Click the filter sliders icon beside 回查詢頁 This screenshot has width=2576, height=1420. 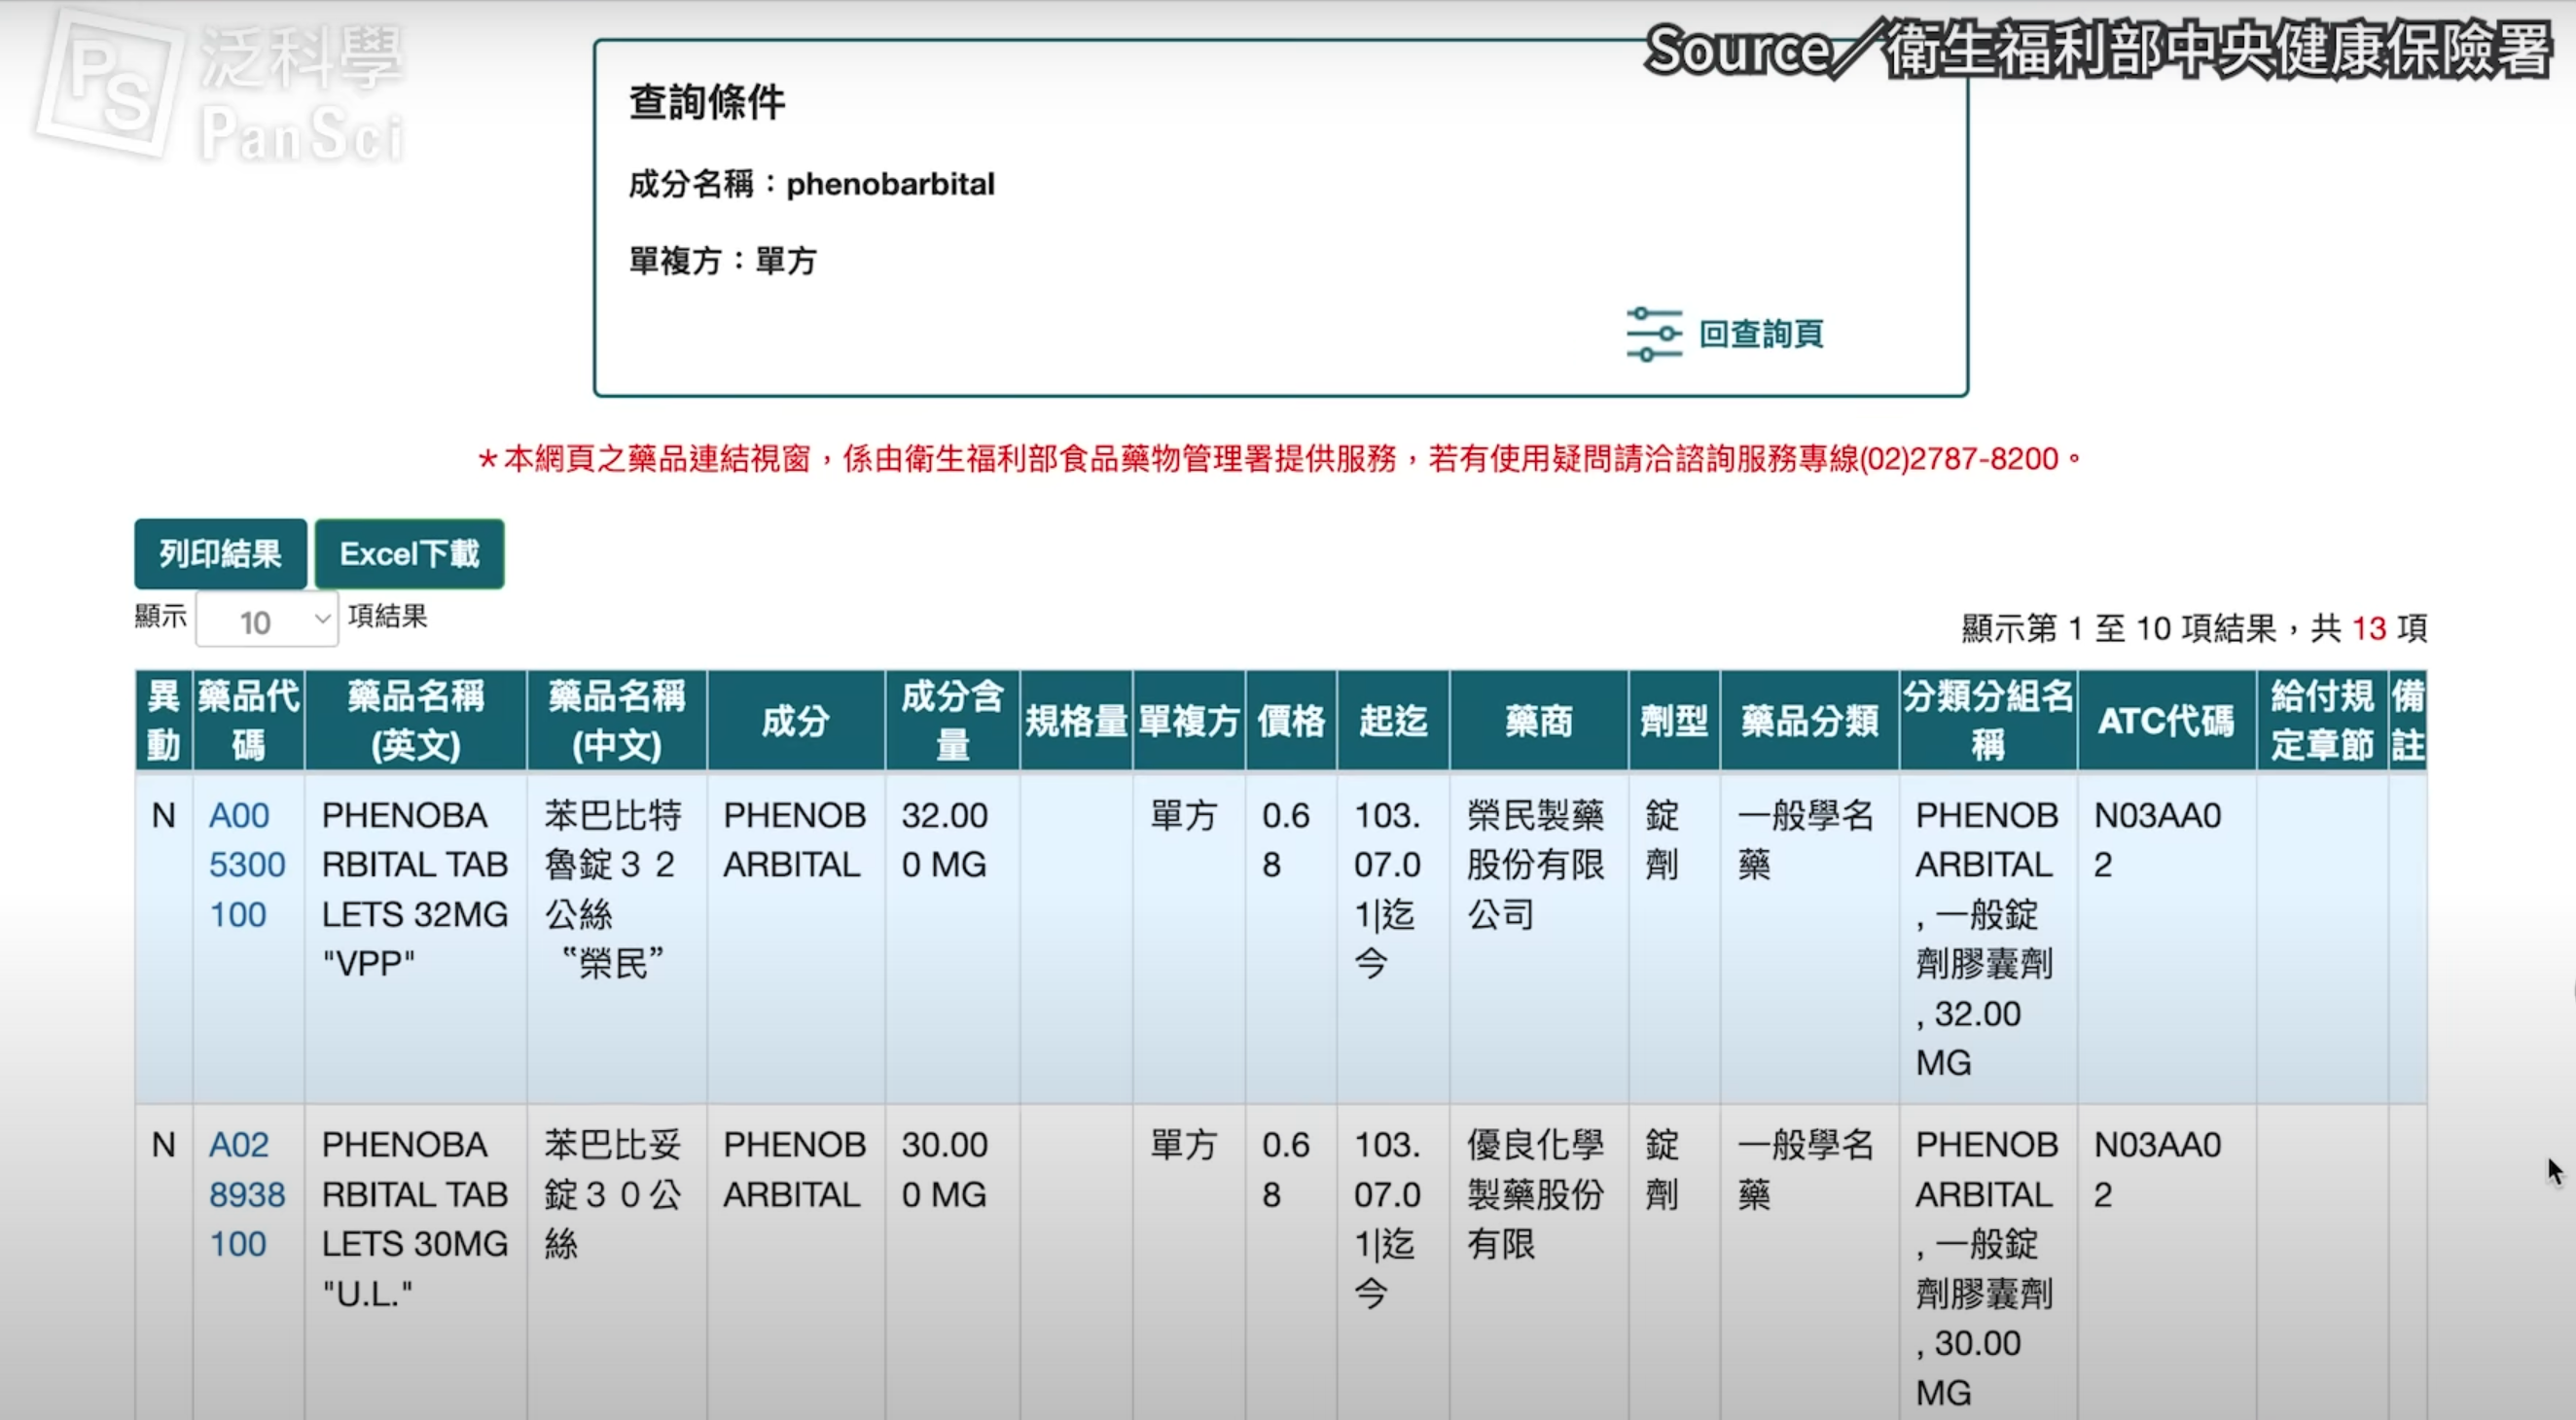[1654, 334]
